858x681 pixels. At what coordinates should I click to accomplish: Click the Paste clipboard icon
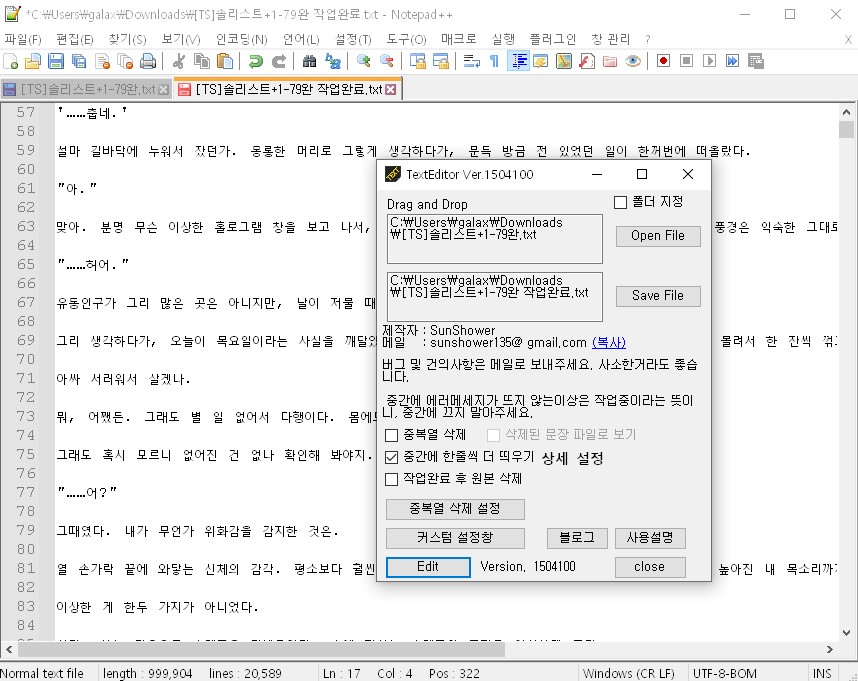225,61
